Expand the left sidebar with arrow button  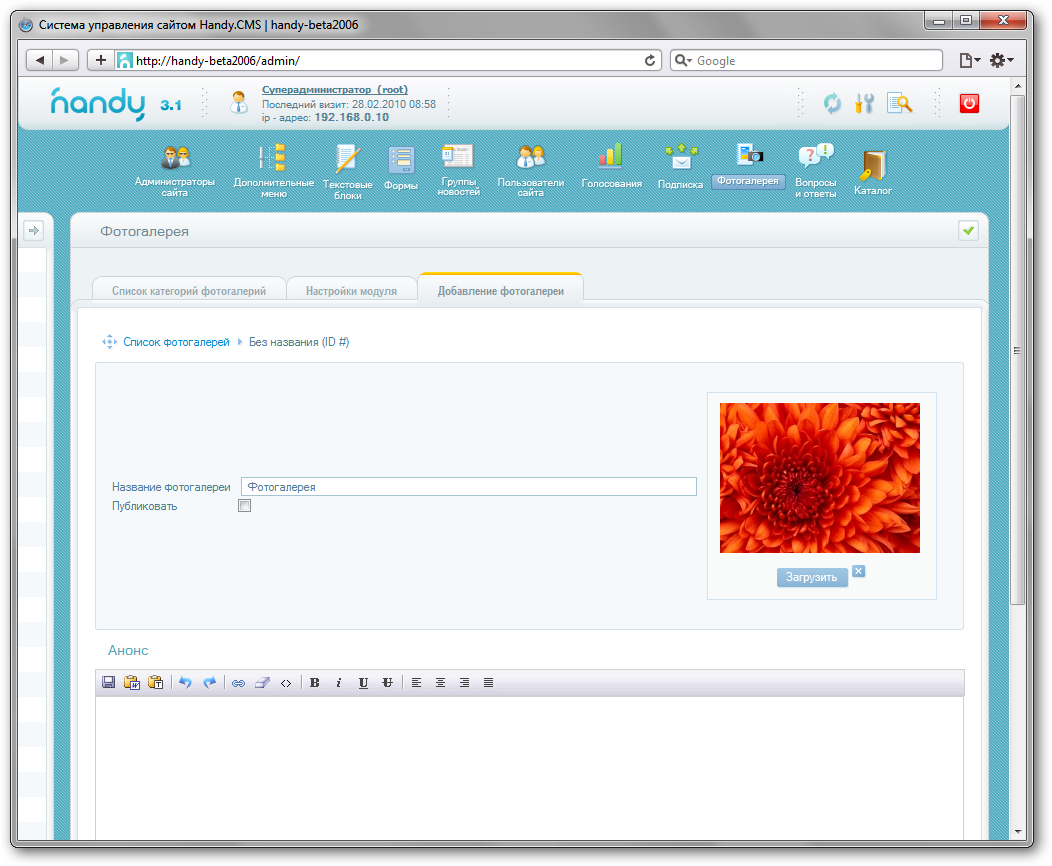(33, 231)
